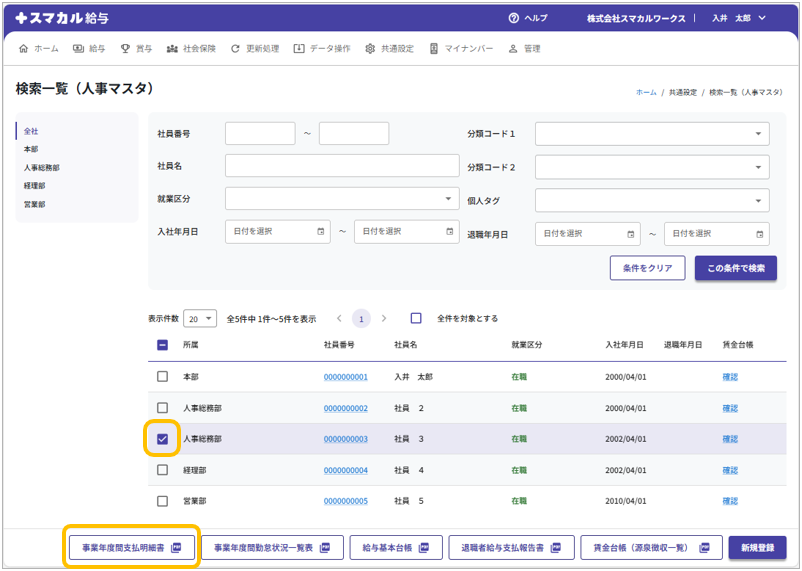Select 人事総務部 in the left department list

click(42, 168)
